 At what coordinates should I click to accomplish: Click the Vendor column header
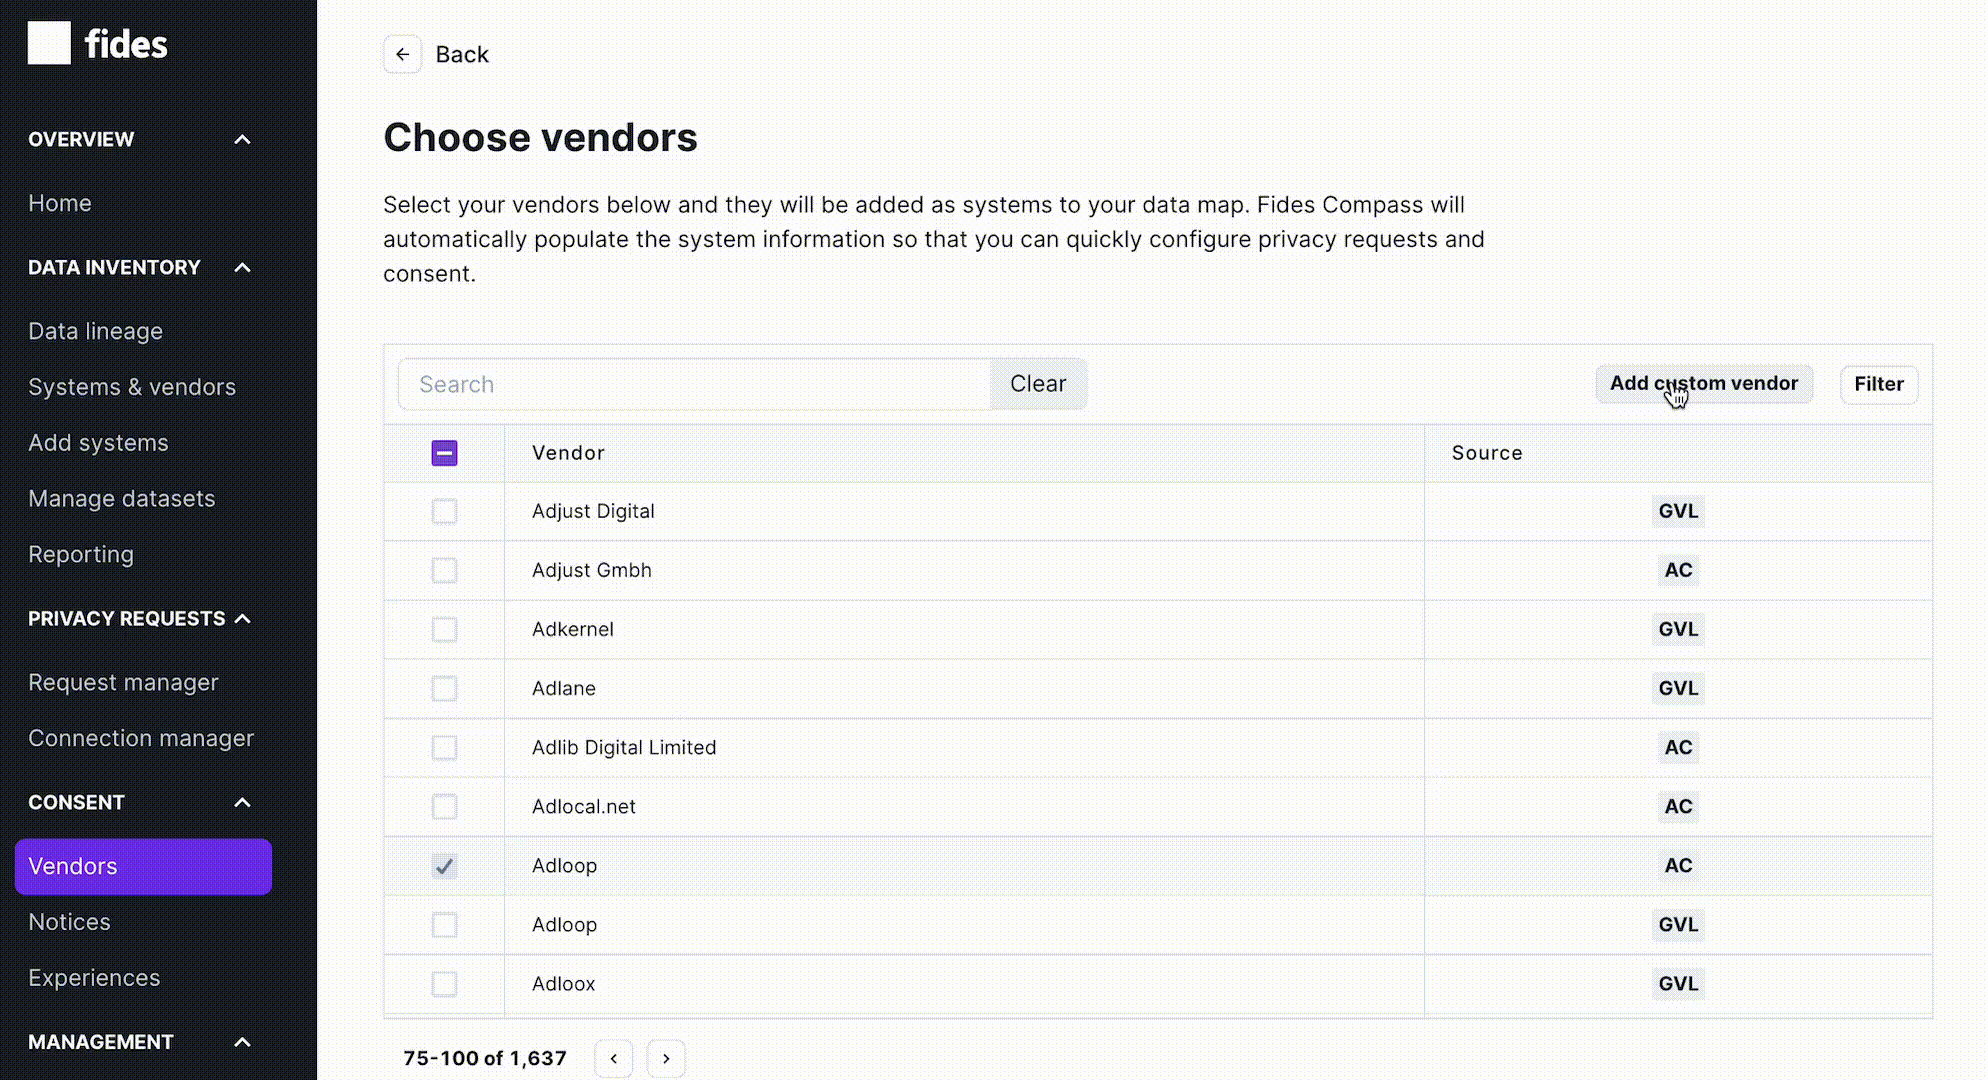coord(568,453)
